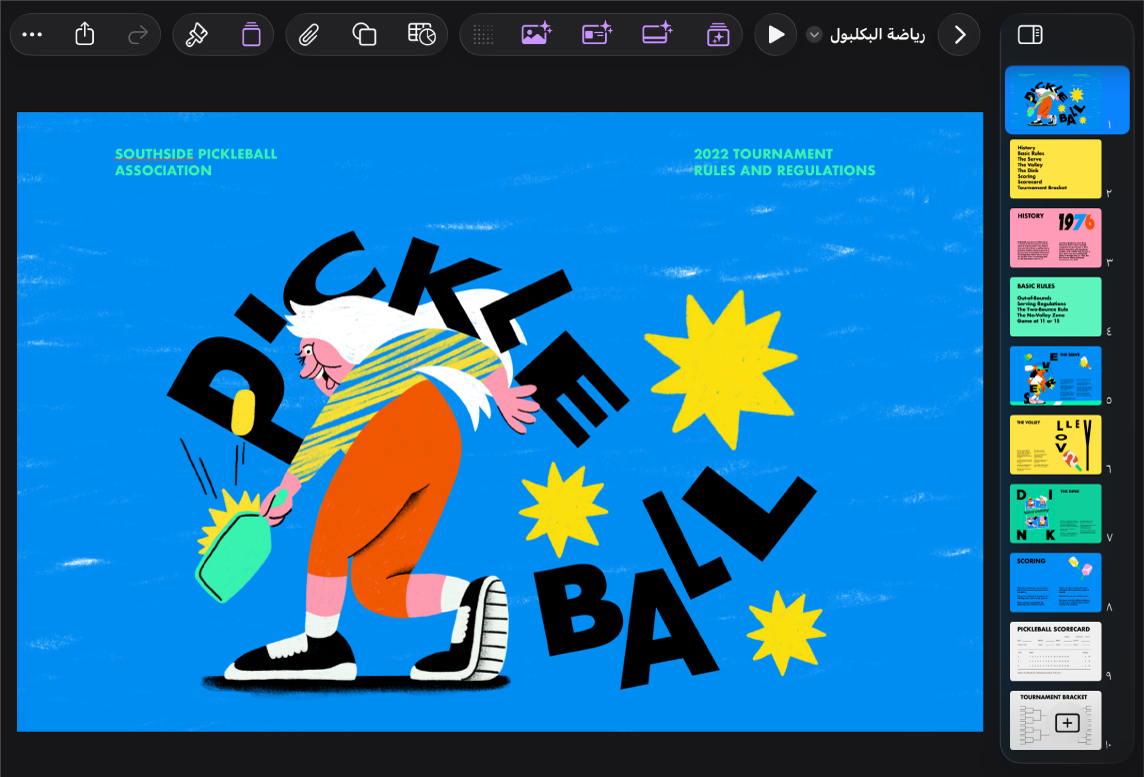
Task: Open the Pickleball Scorecard slide thumbnail
Action: (x=1055, y=652)
